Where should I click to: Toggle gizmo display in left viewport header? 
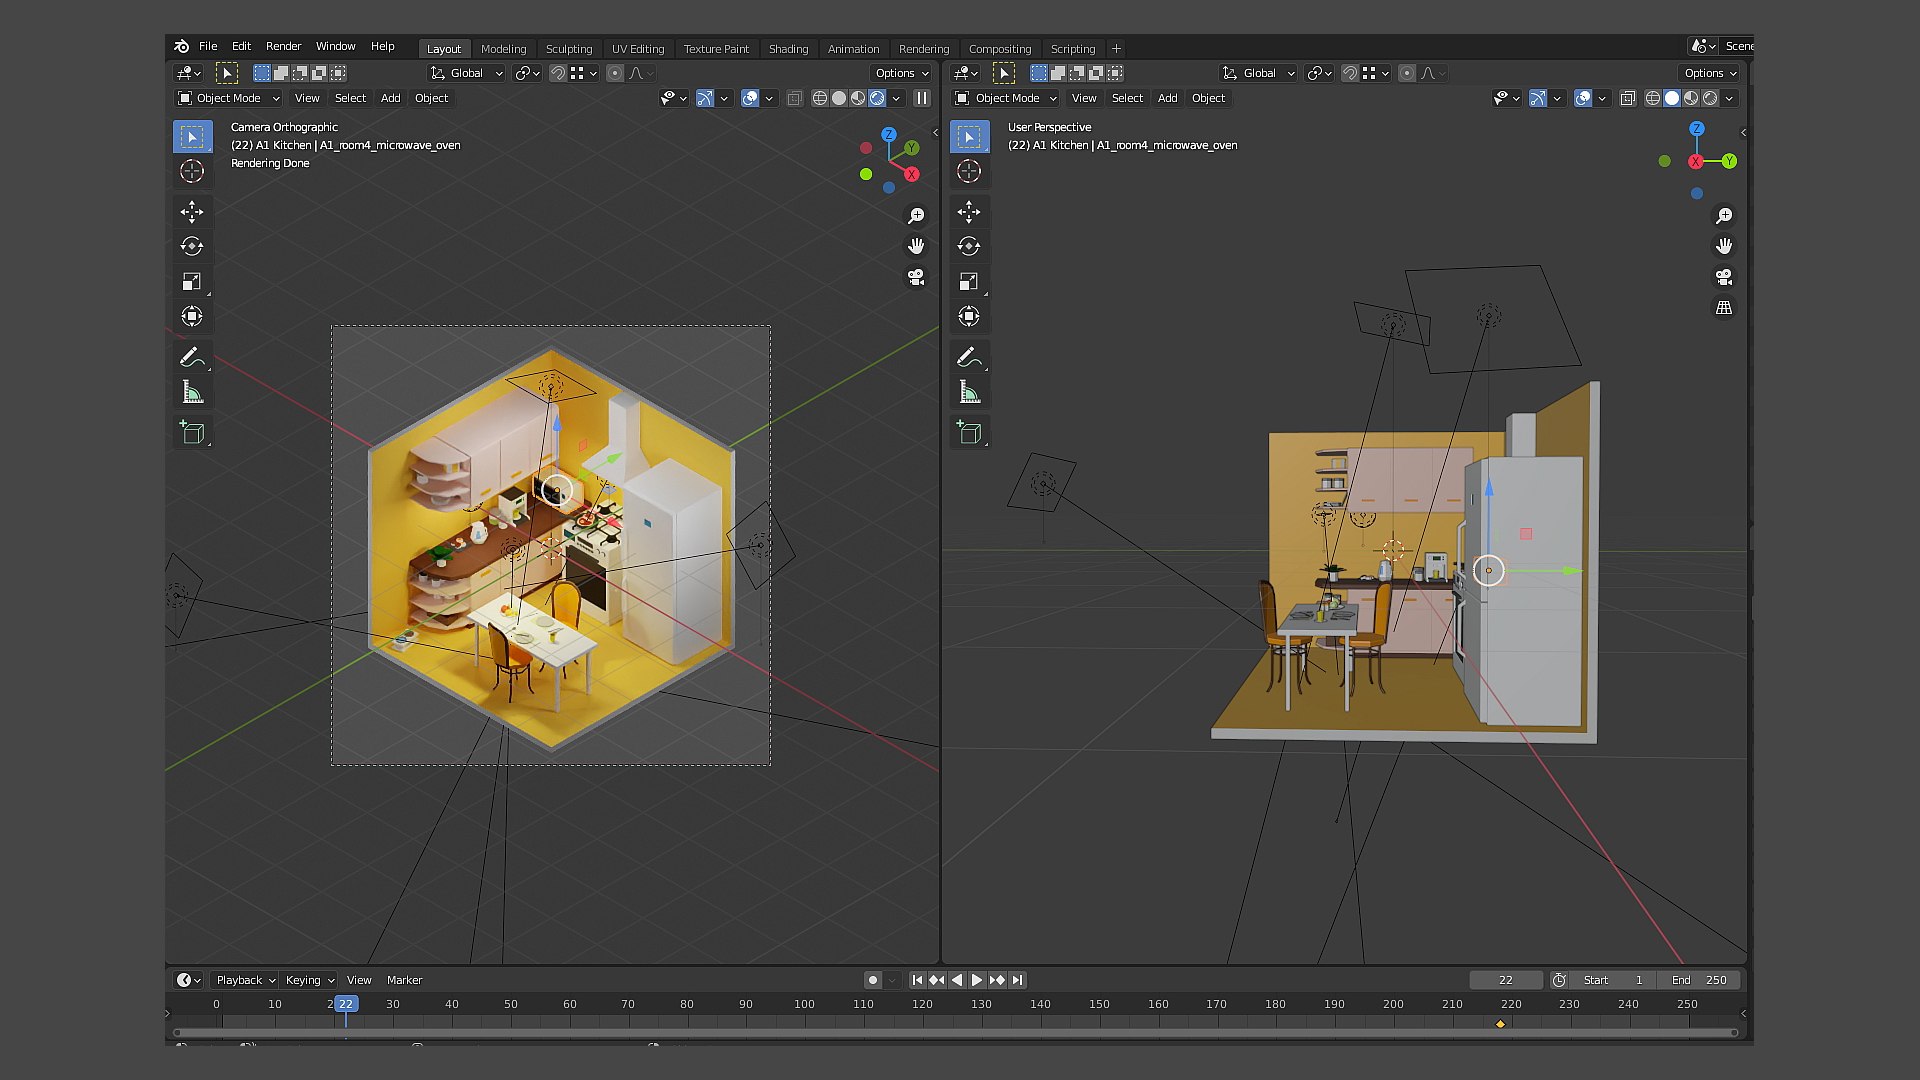pyautogui.click(x=705, y=98)
